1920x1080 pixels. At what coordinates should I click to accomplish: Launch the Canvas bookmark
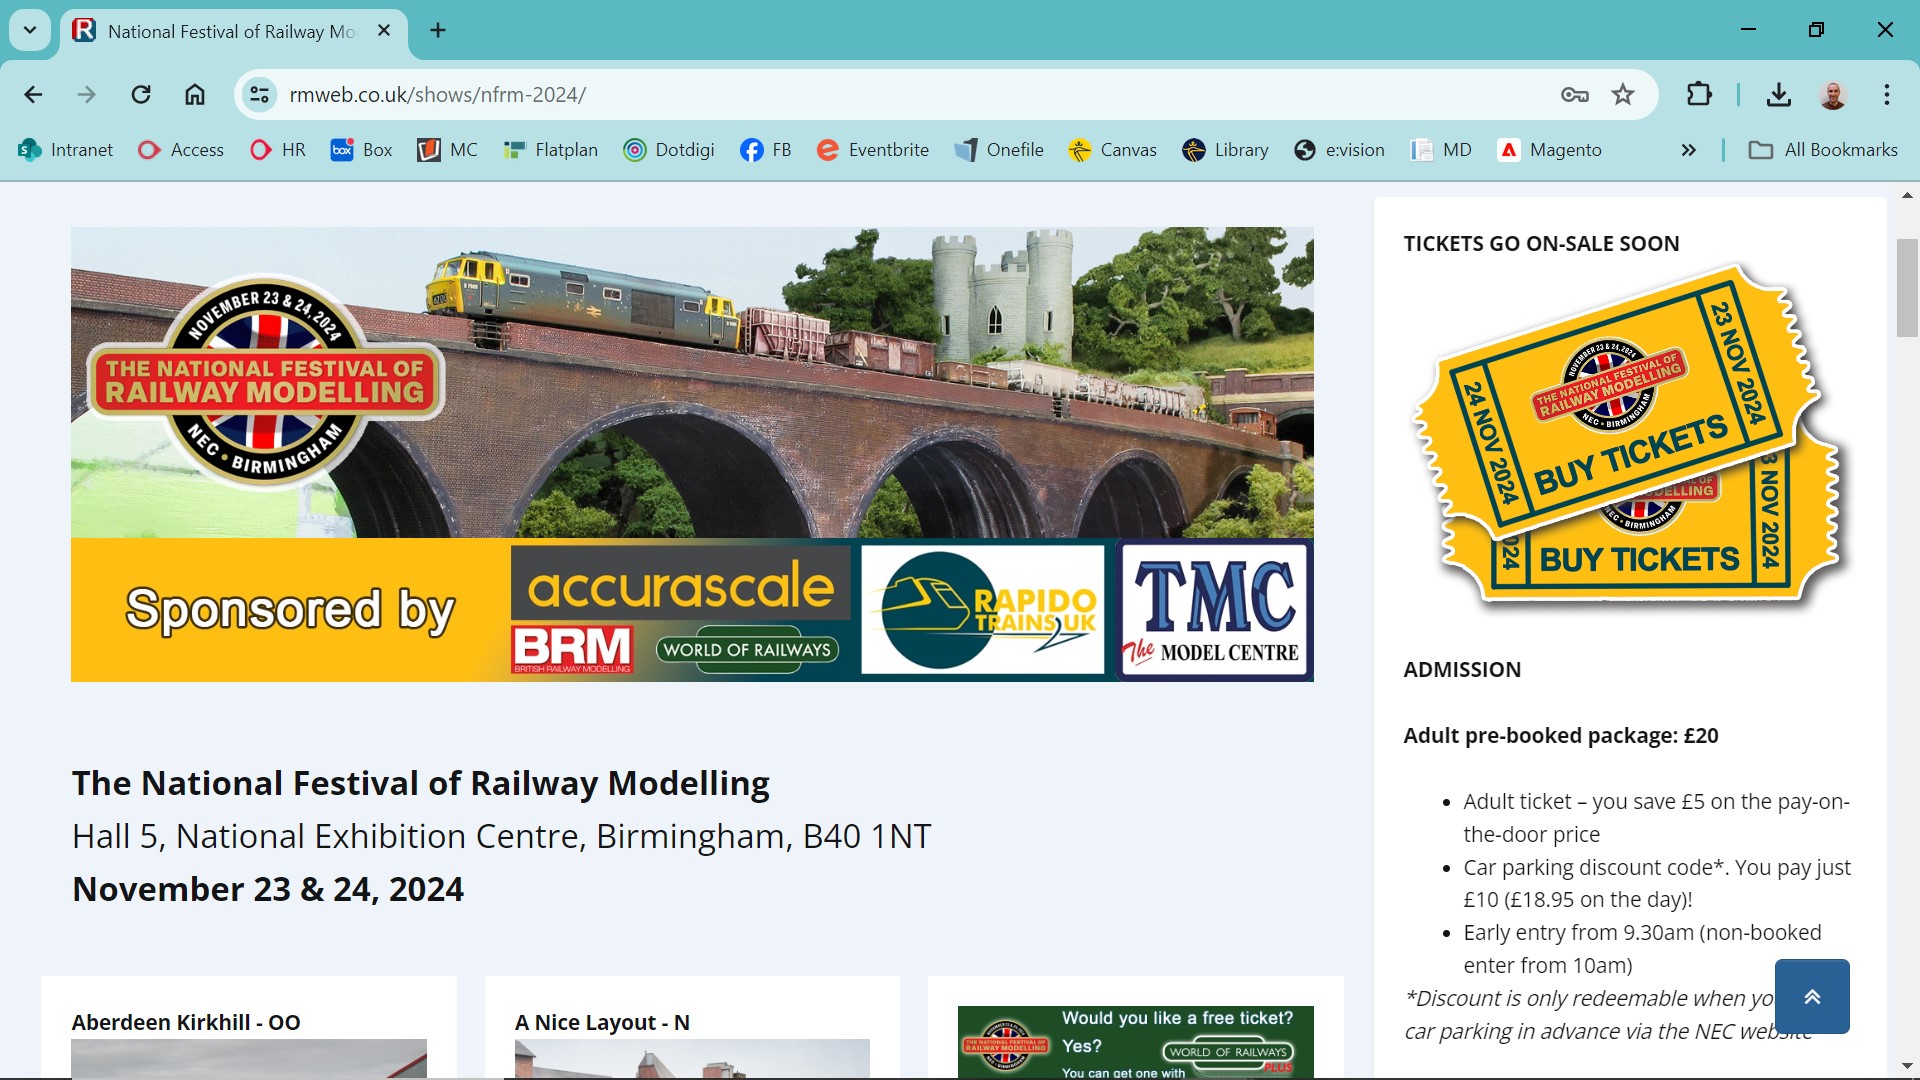pos(1112,150)
